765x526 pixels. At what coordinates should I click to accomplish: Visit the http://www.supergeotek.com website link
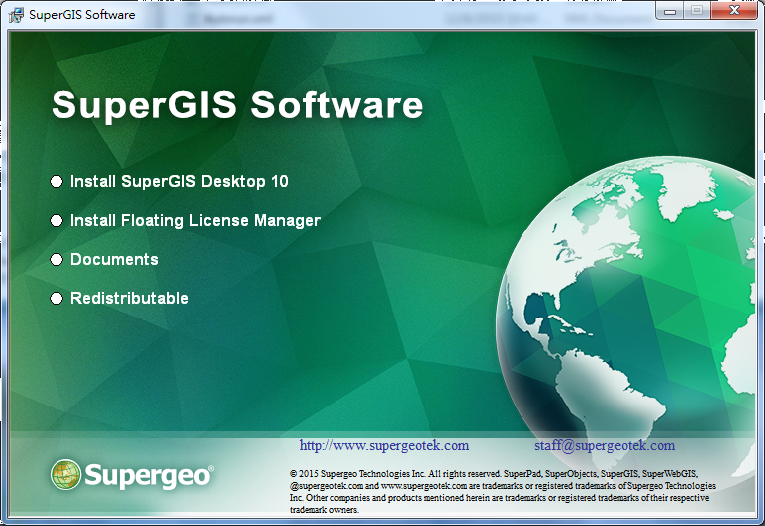point(384,445)
